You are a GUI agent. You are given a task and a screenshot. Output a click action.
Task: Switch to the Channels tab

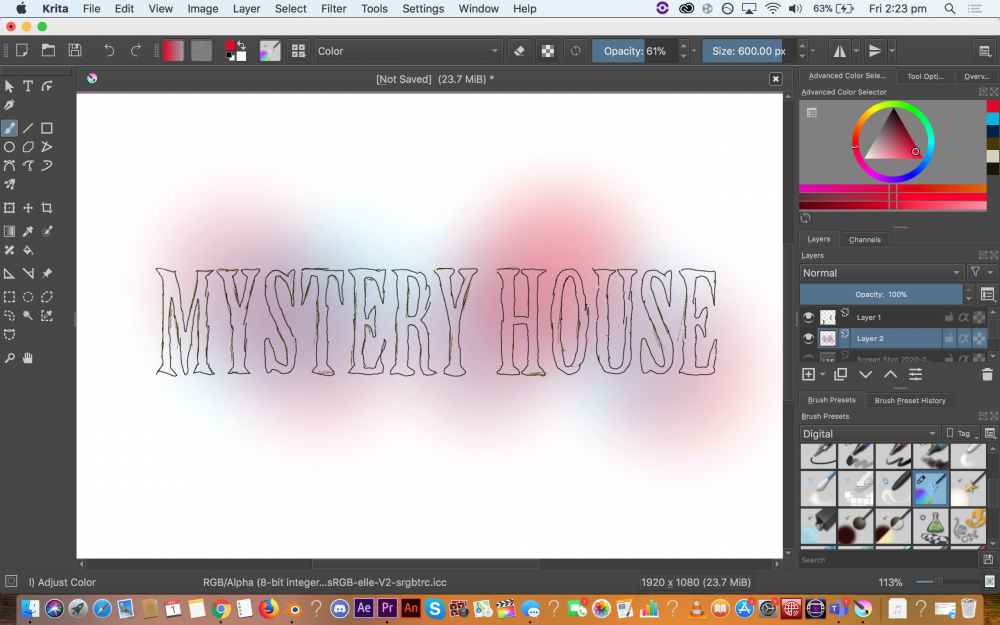865,240
